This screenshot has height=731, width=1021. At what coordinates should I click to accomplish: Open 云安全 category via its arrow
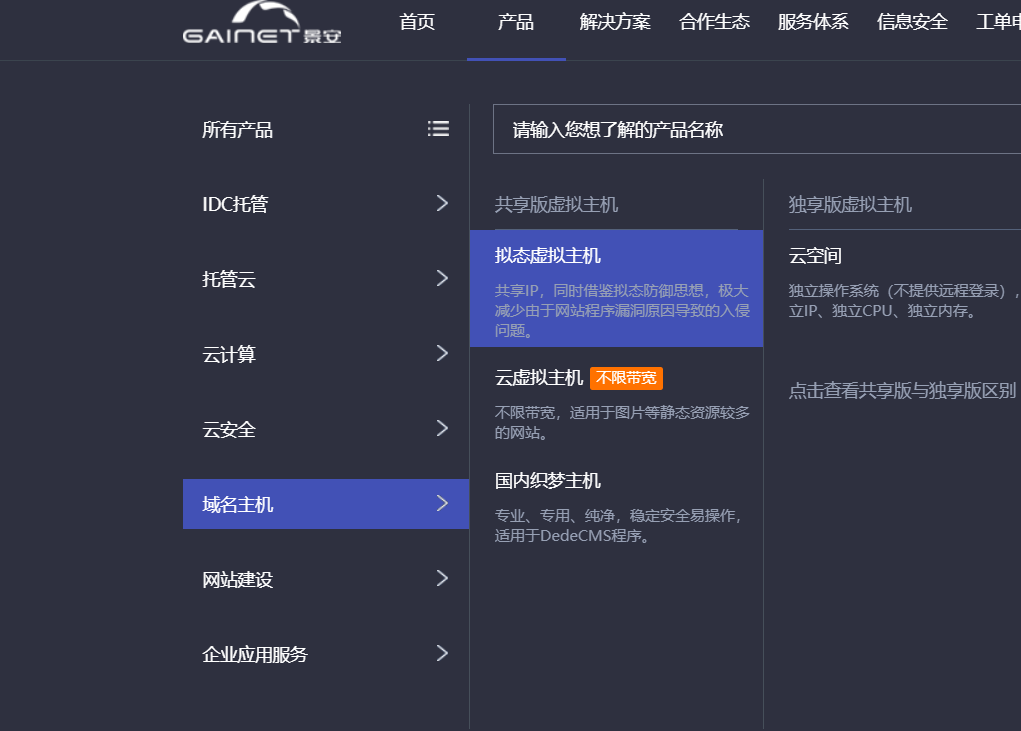(x=442, y=429)
